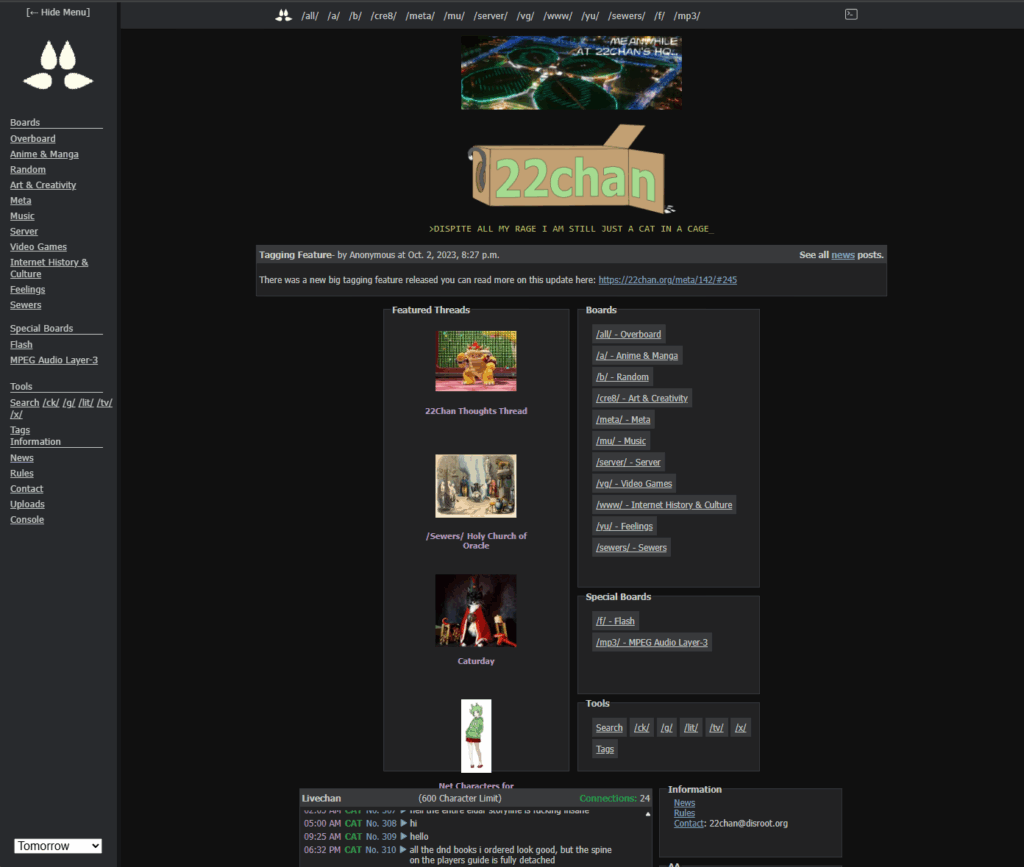Follow the 22chan.org/meta/142 update link

[667, 280]
